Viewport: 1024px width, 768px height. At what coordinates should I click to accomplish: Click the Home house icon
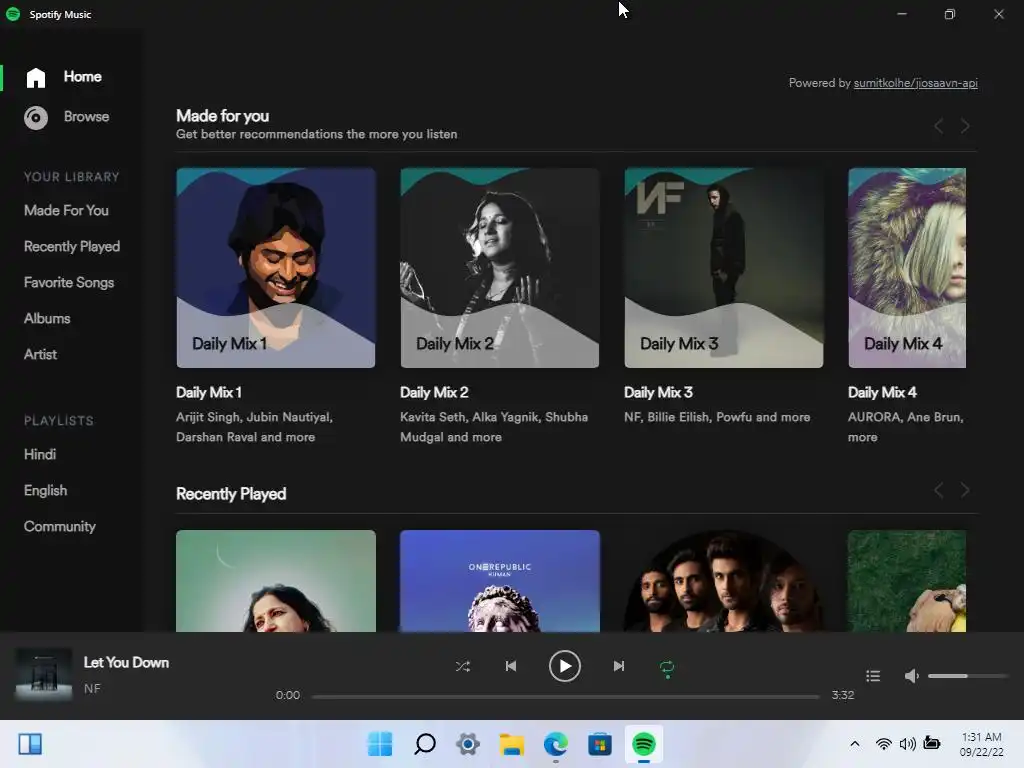tap(36, 78)
